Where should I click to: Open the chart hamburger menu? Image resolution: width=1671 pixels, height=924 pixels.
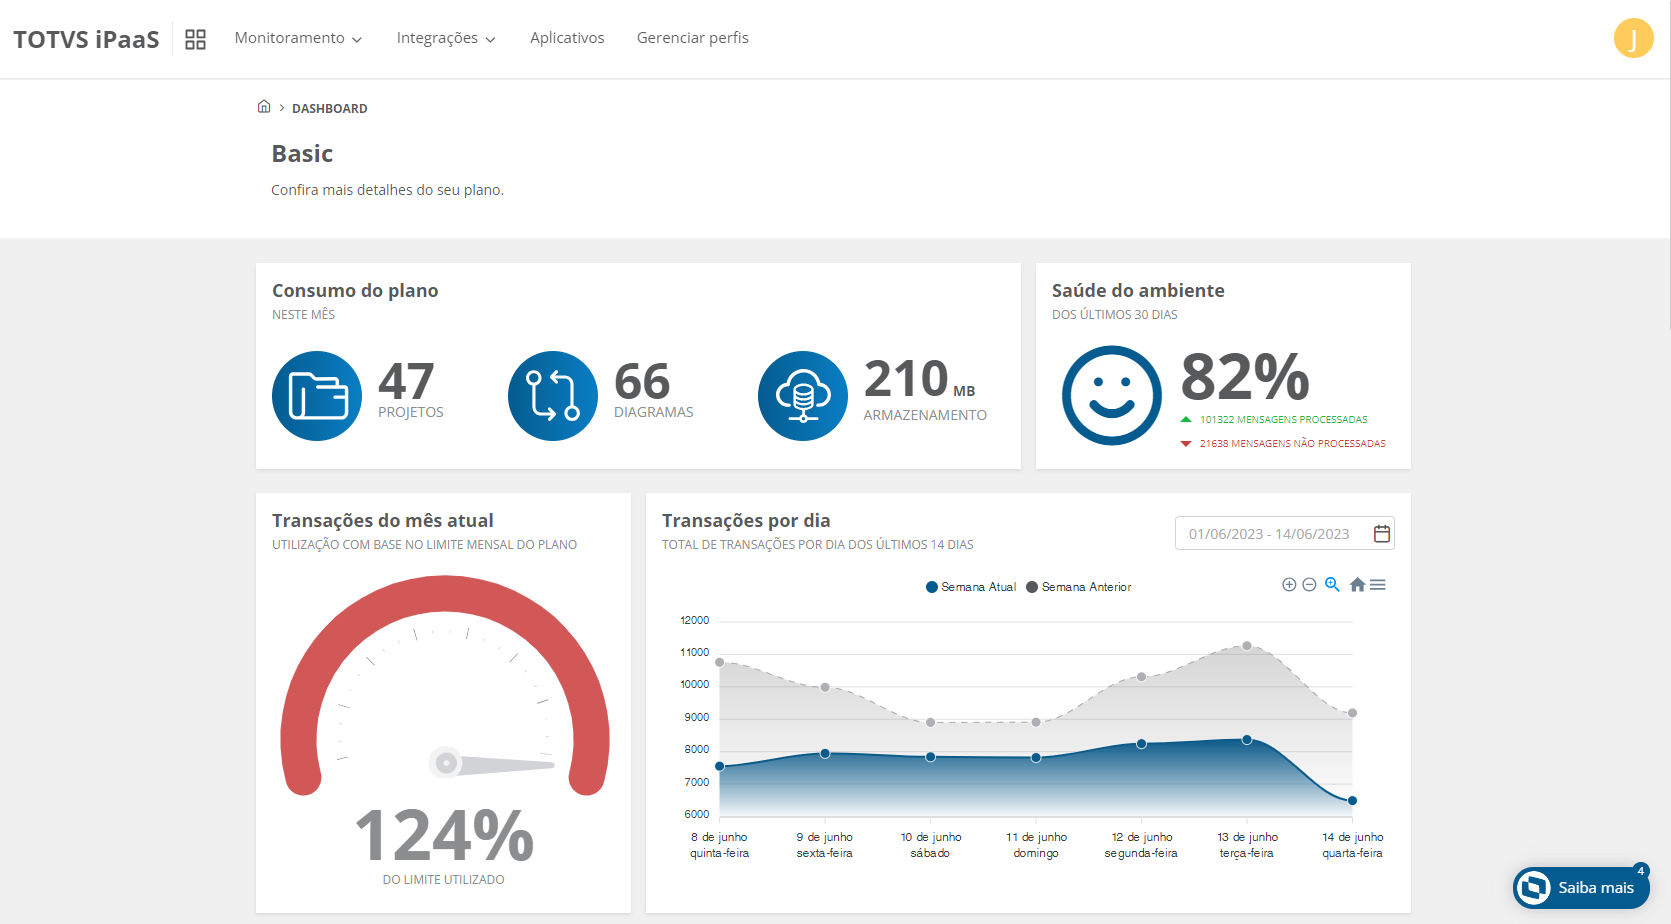(x=1378, y=585)
